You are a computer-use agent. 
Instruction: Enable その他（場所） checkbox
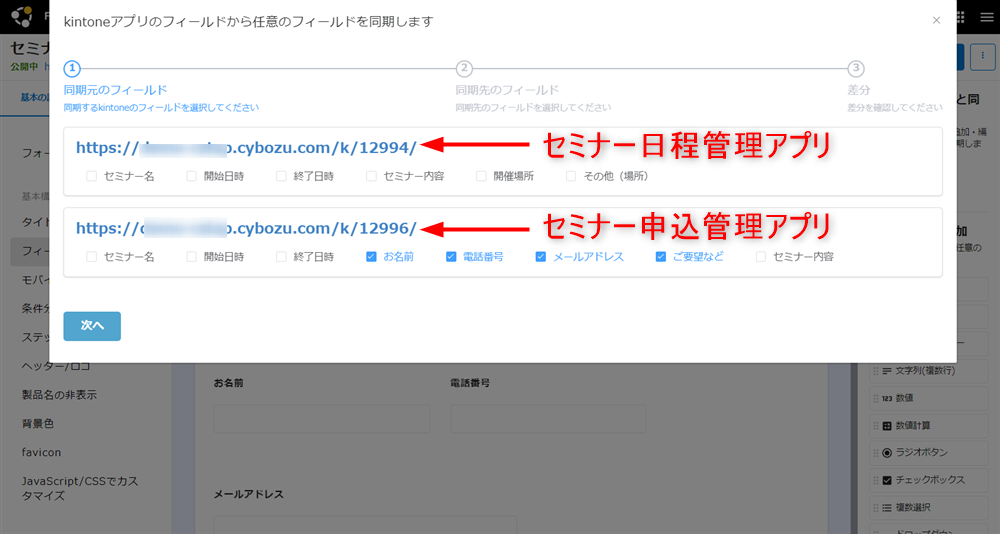point(571,176)
